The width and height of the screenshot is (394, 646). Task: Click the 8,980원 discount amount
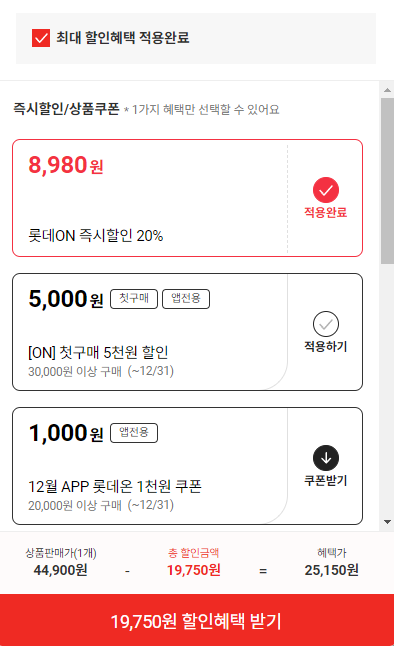66,165
